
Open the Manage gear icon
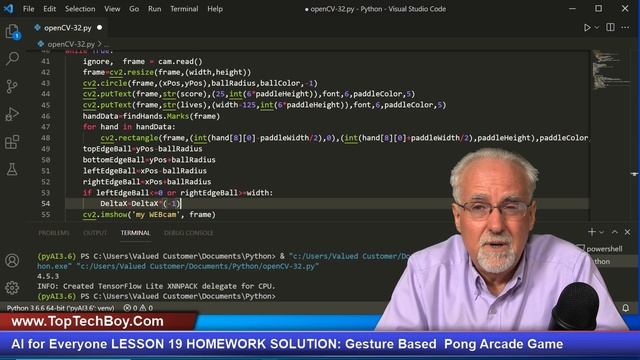pos(12,288)
